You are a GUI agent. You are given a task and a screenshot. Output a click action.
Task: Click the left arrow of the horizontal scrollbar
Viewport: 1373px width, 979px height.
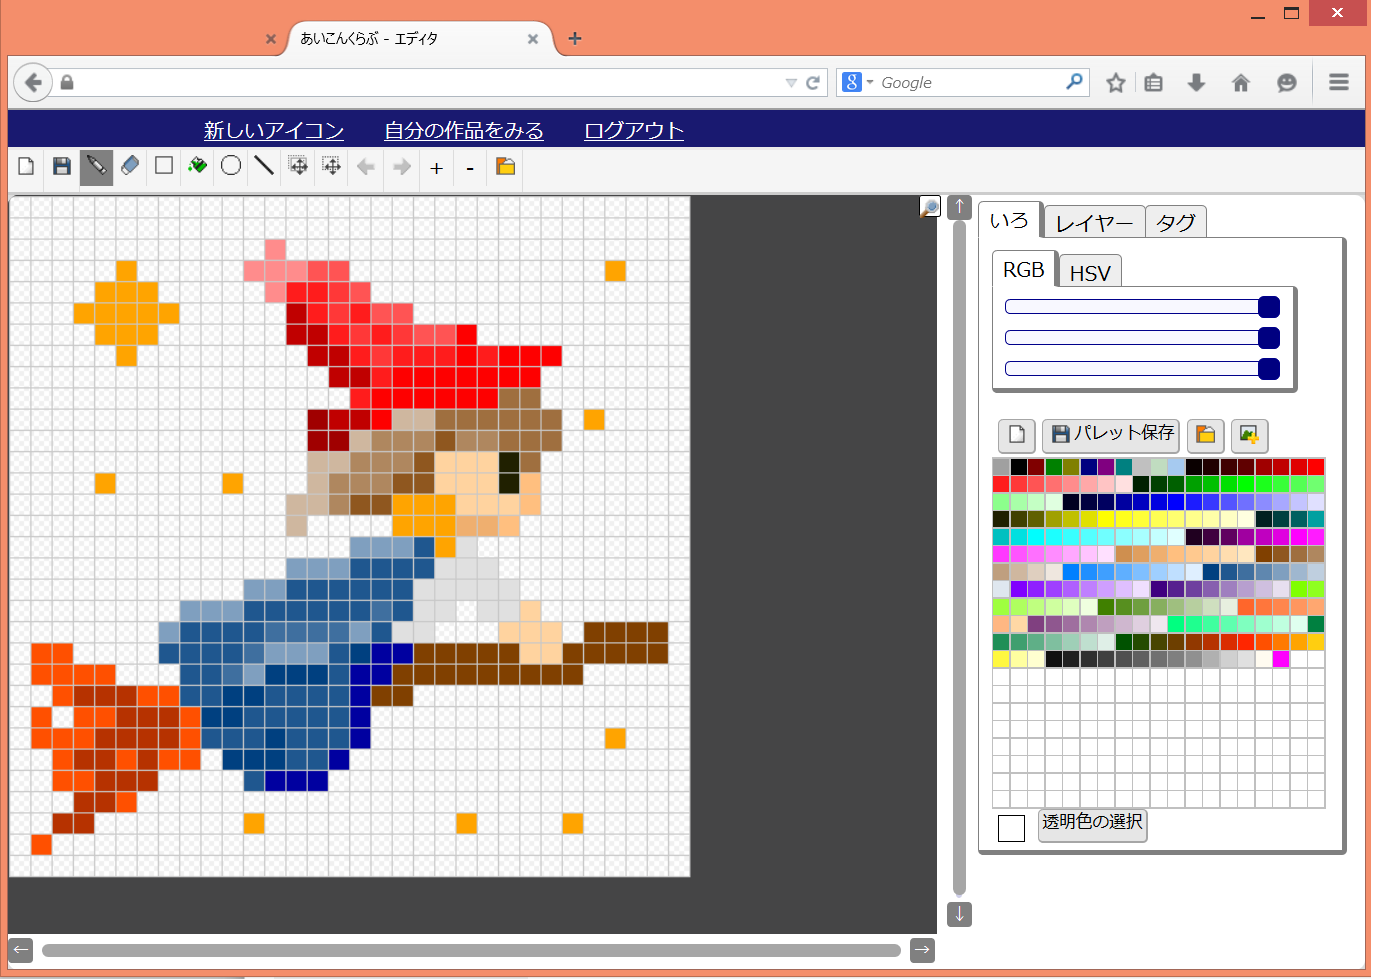tap(21, 950)
